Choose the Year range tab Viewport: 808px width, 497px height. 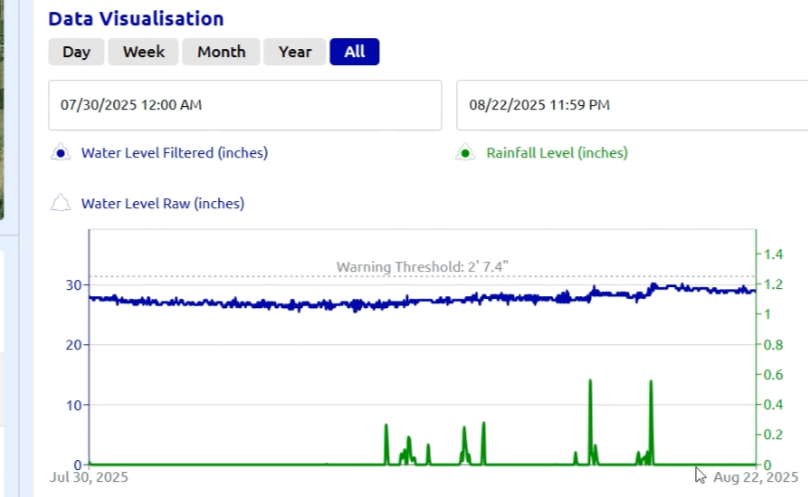tap(295, 52)
